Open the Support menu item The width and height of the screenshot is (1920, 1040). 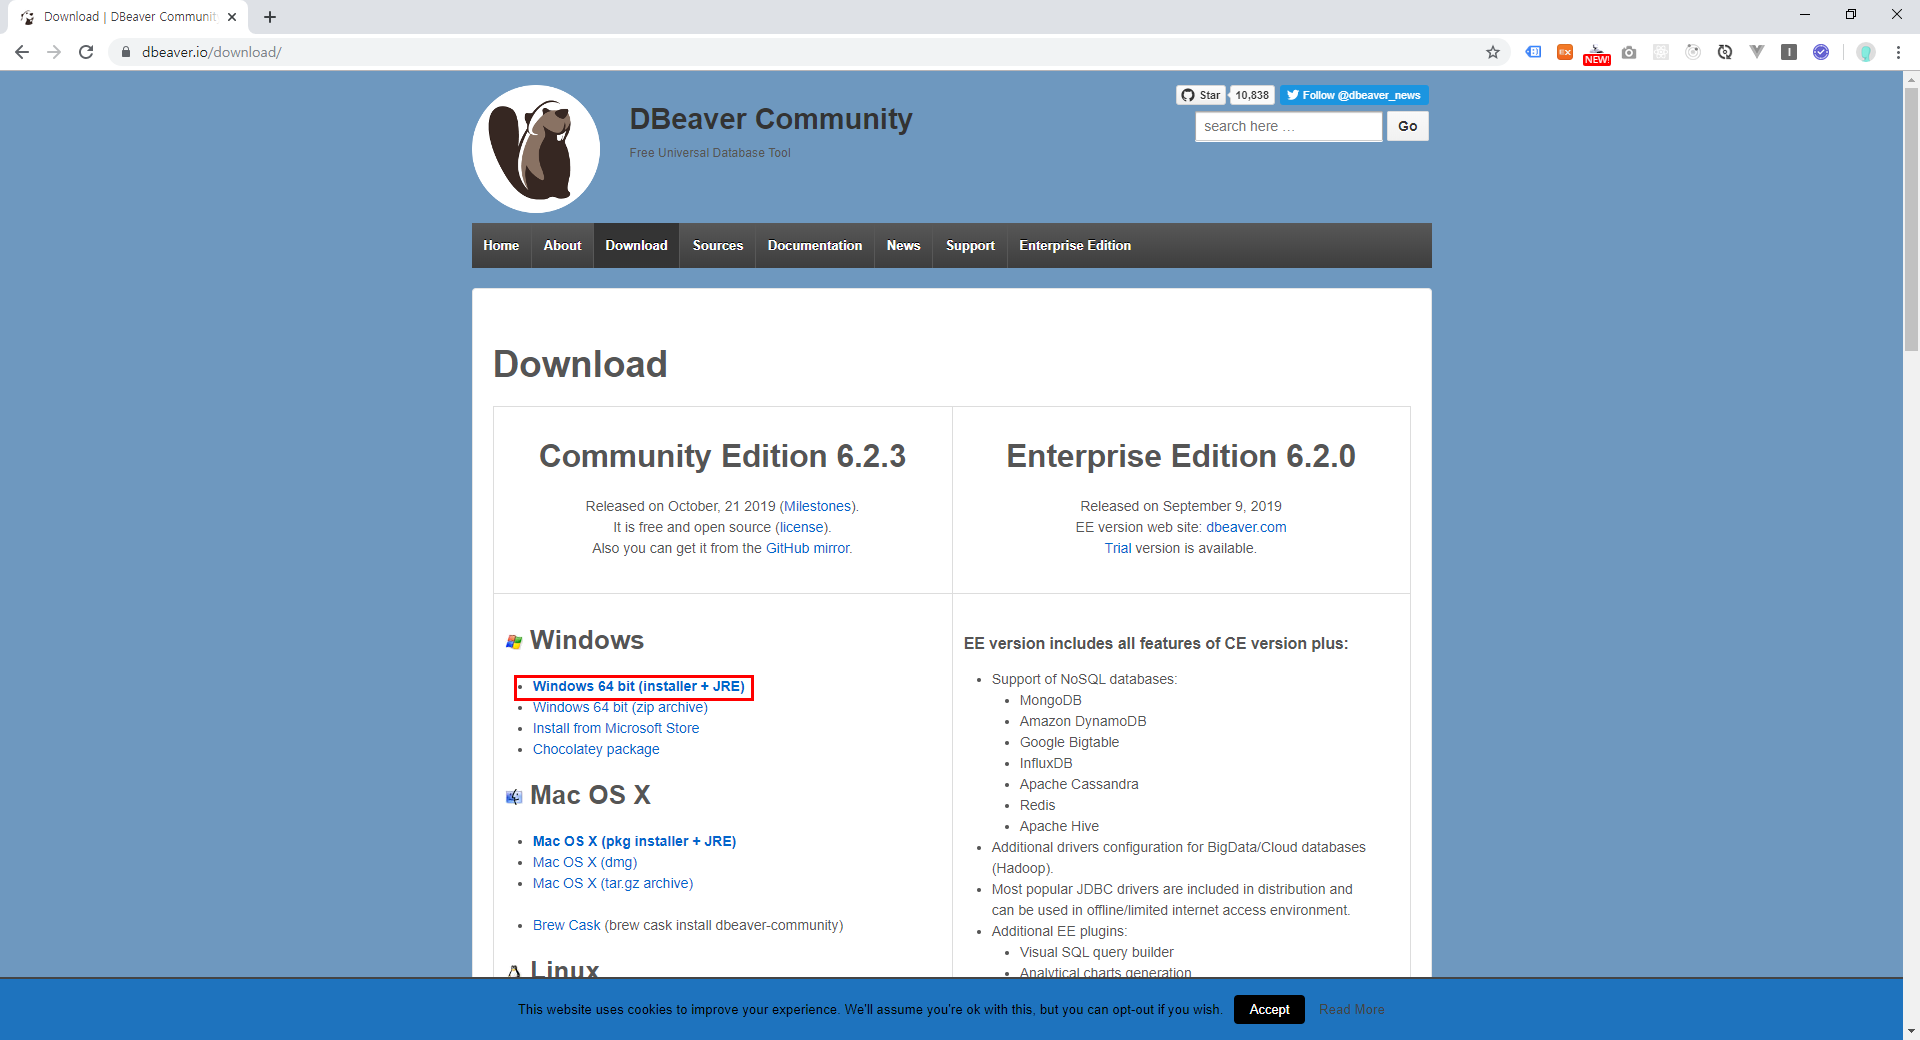(970, 245)
